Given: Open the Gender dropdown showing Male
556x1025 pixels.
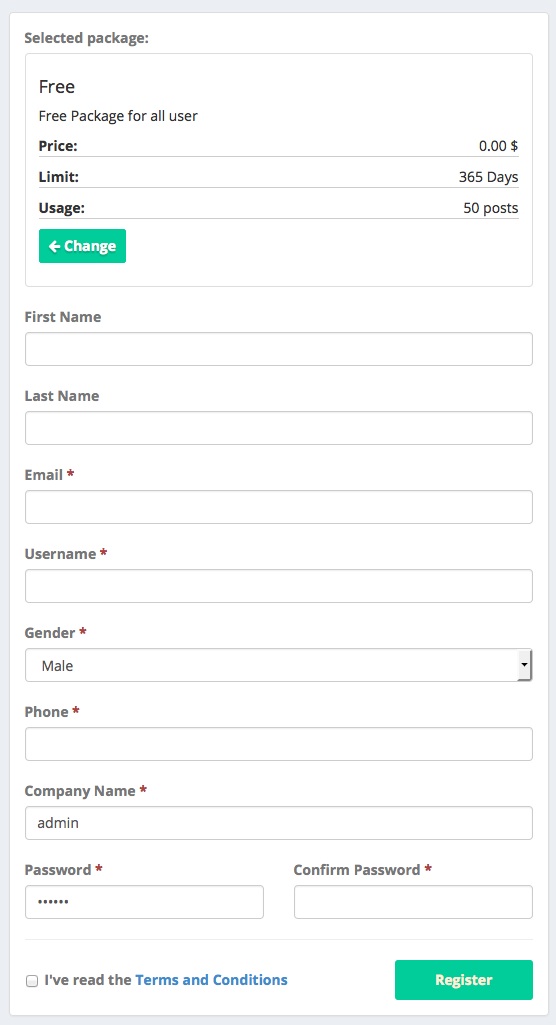Looking at the screenshot, I should 278,665.
